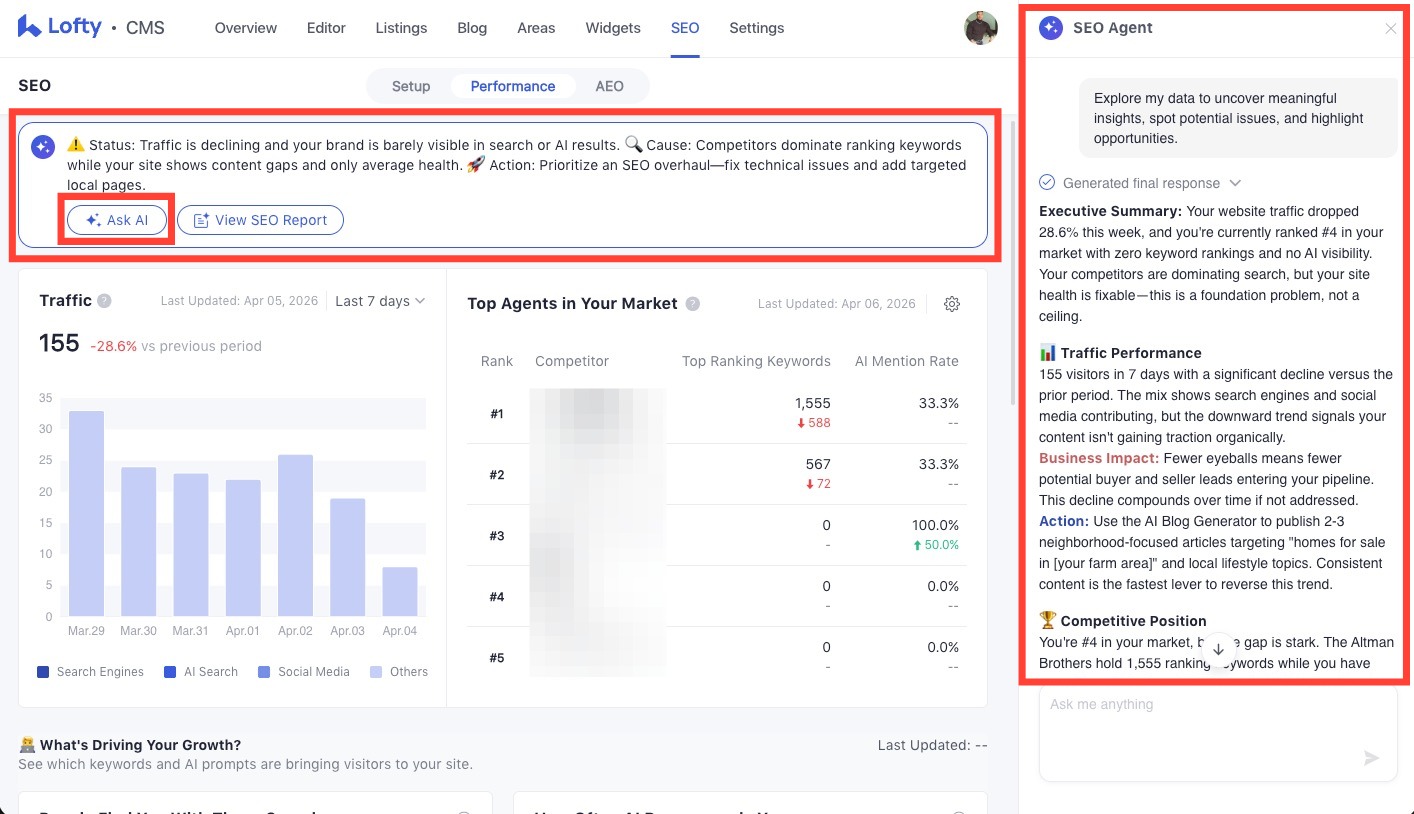The image size is (1414, 814).
Task: Click the profile avatar in the top bar
Action: click(981, 27)
